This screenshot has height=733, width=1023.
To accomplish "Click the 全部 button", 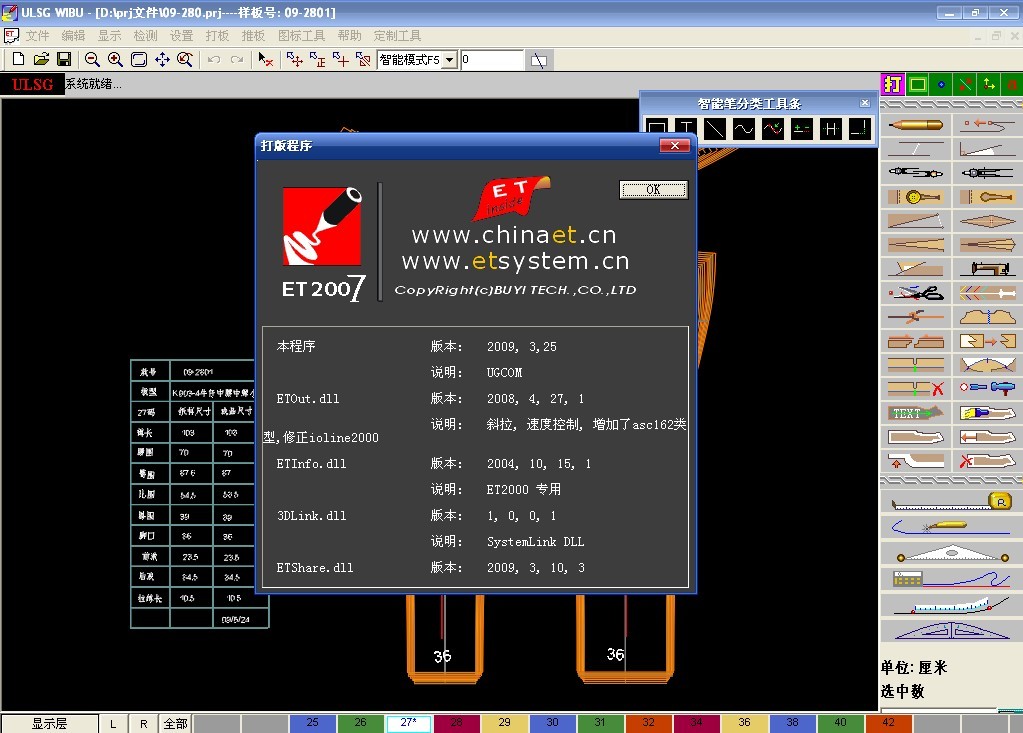I will click(x=176, y=723).
